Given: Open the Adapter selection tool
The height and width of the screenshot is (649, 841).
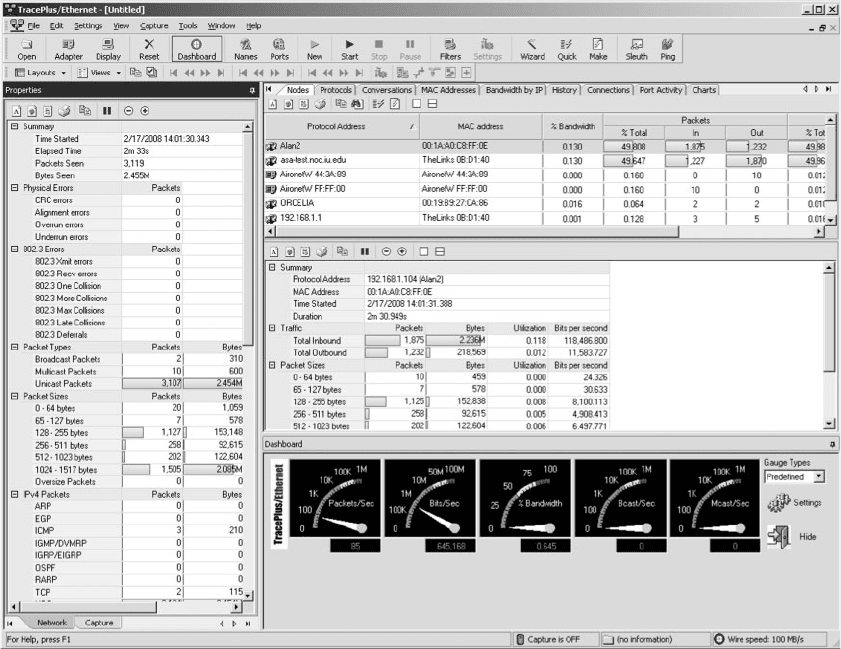Looking at the screenshot, I should [x=68, y=49].
